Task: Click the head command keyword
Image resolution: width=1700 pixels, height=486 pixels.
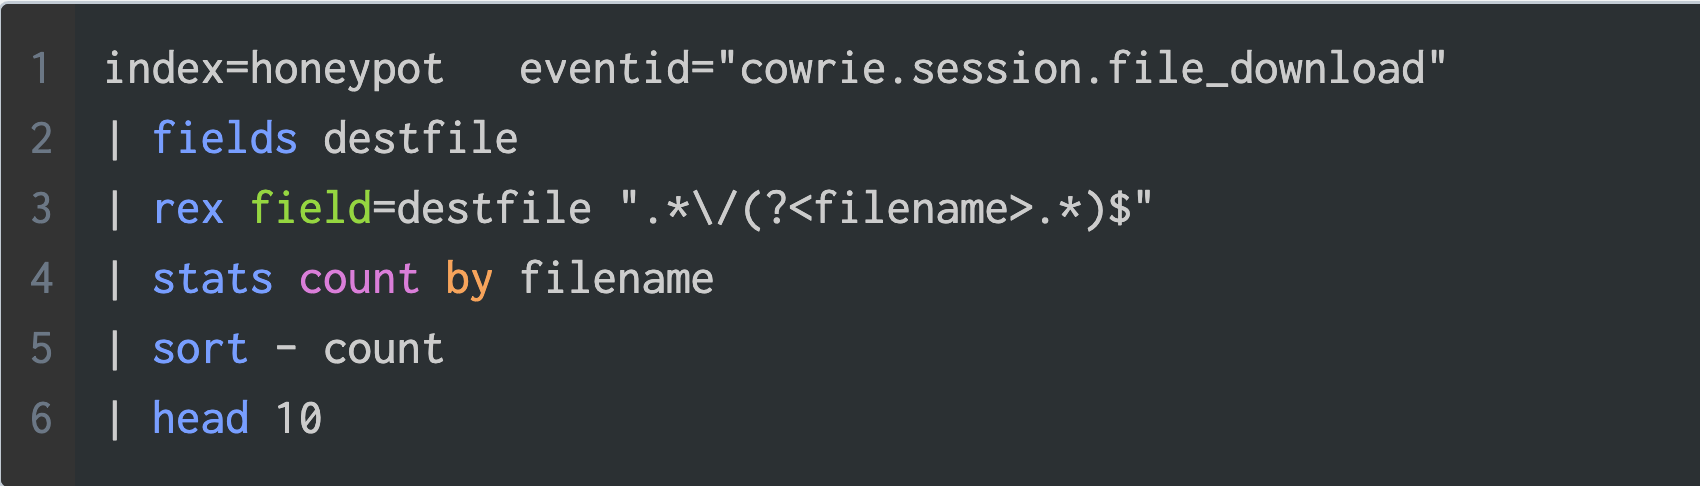Action: [200, 419]
